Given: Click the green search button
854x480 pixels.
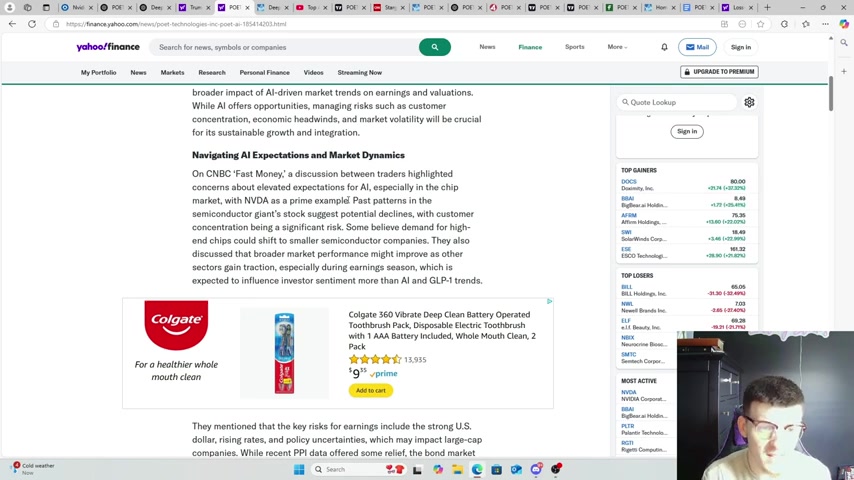Looking at the screenshot, I should click(x=435, y=47).
